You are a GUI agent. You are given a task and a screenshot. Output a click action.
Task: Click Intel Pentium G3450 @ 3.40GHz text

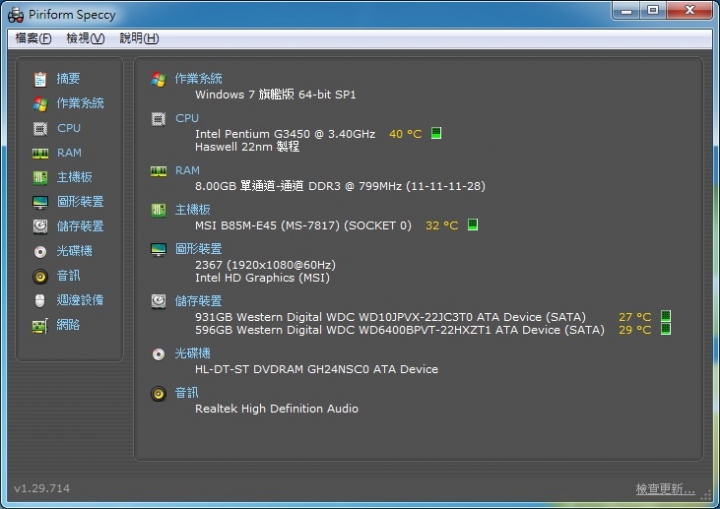click(x=285, y=134)
